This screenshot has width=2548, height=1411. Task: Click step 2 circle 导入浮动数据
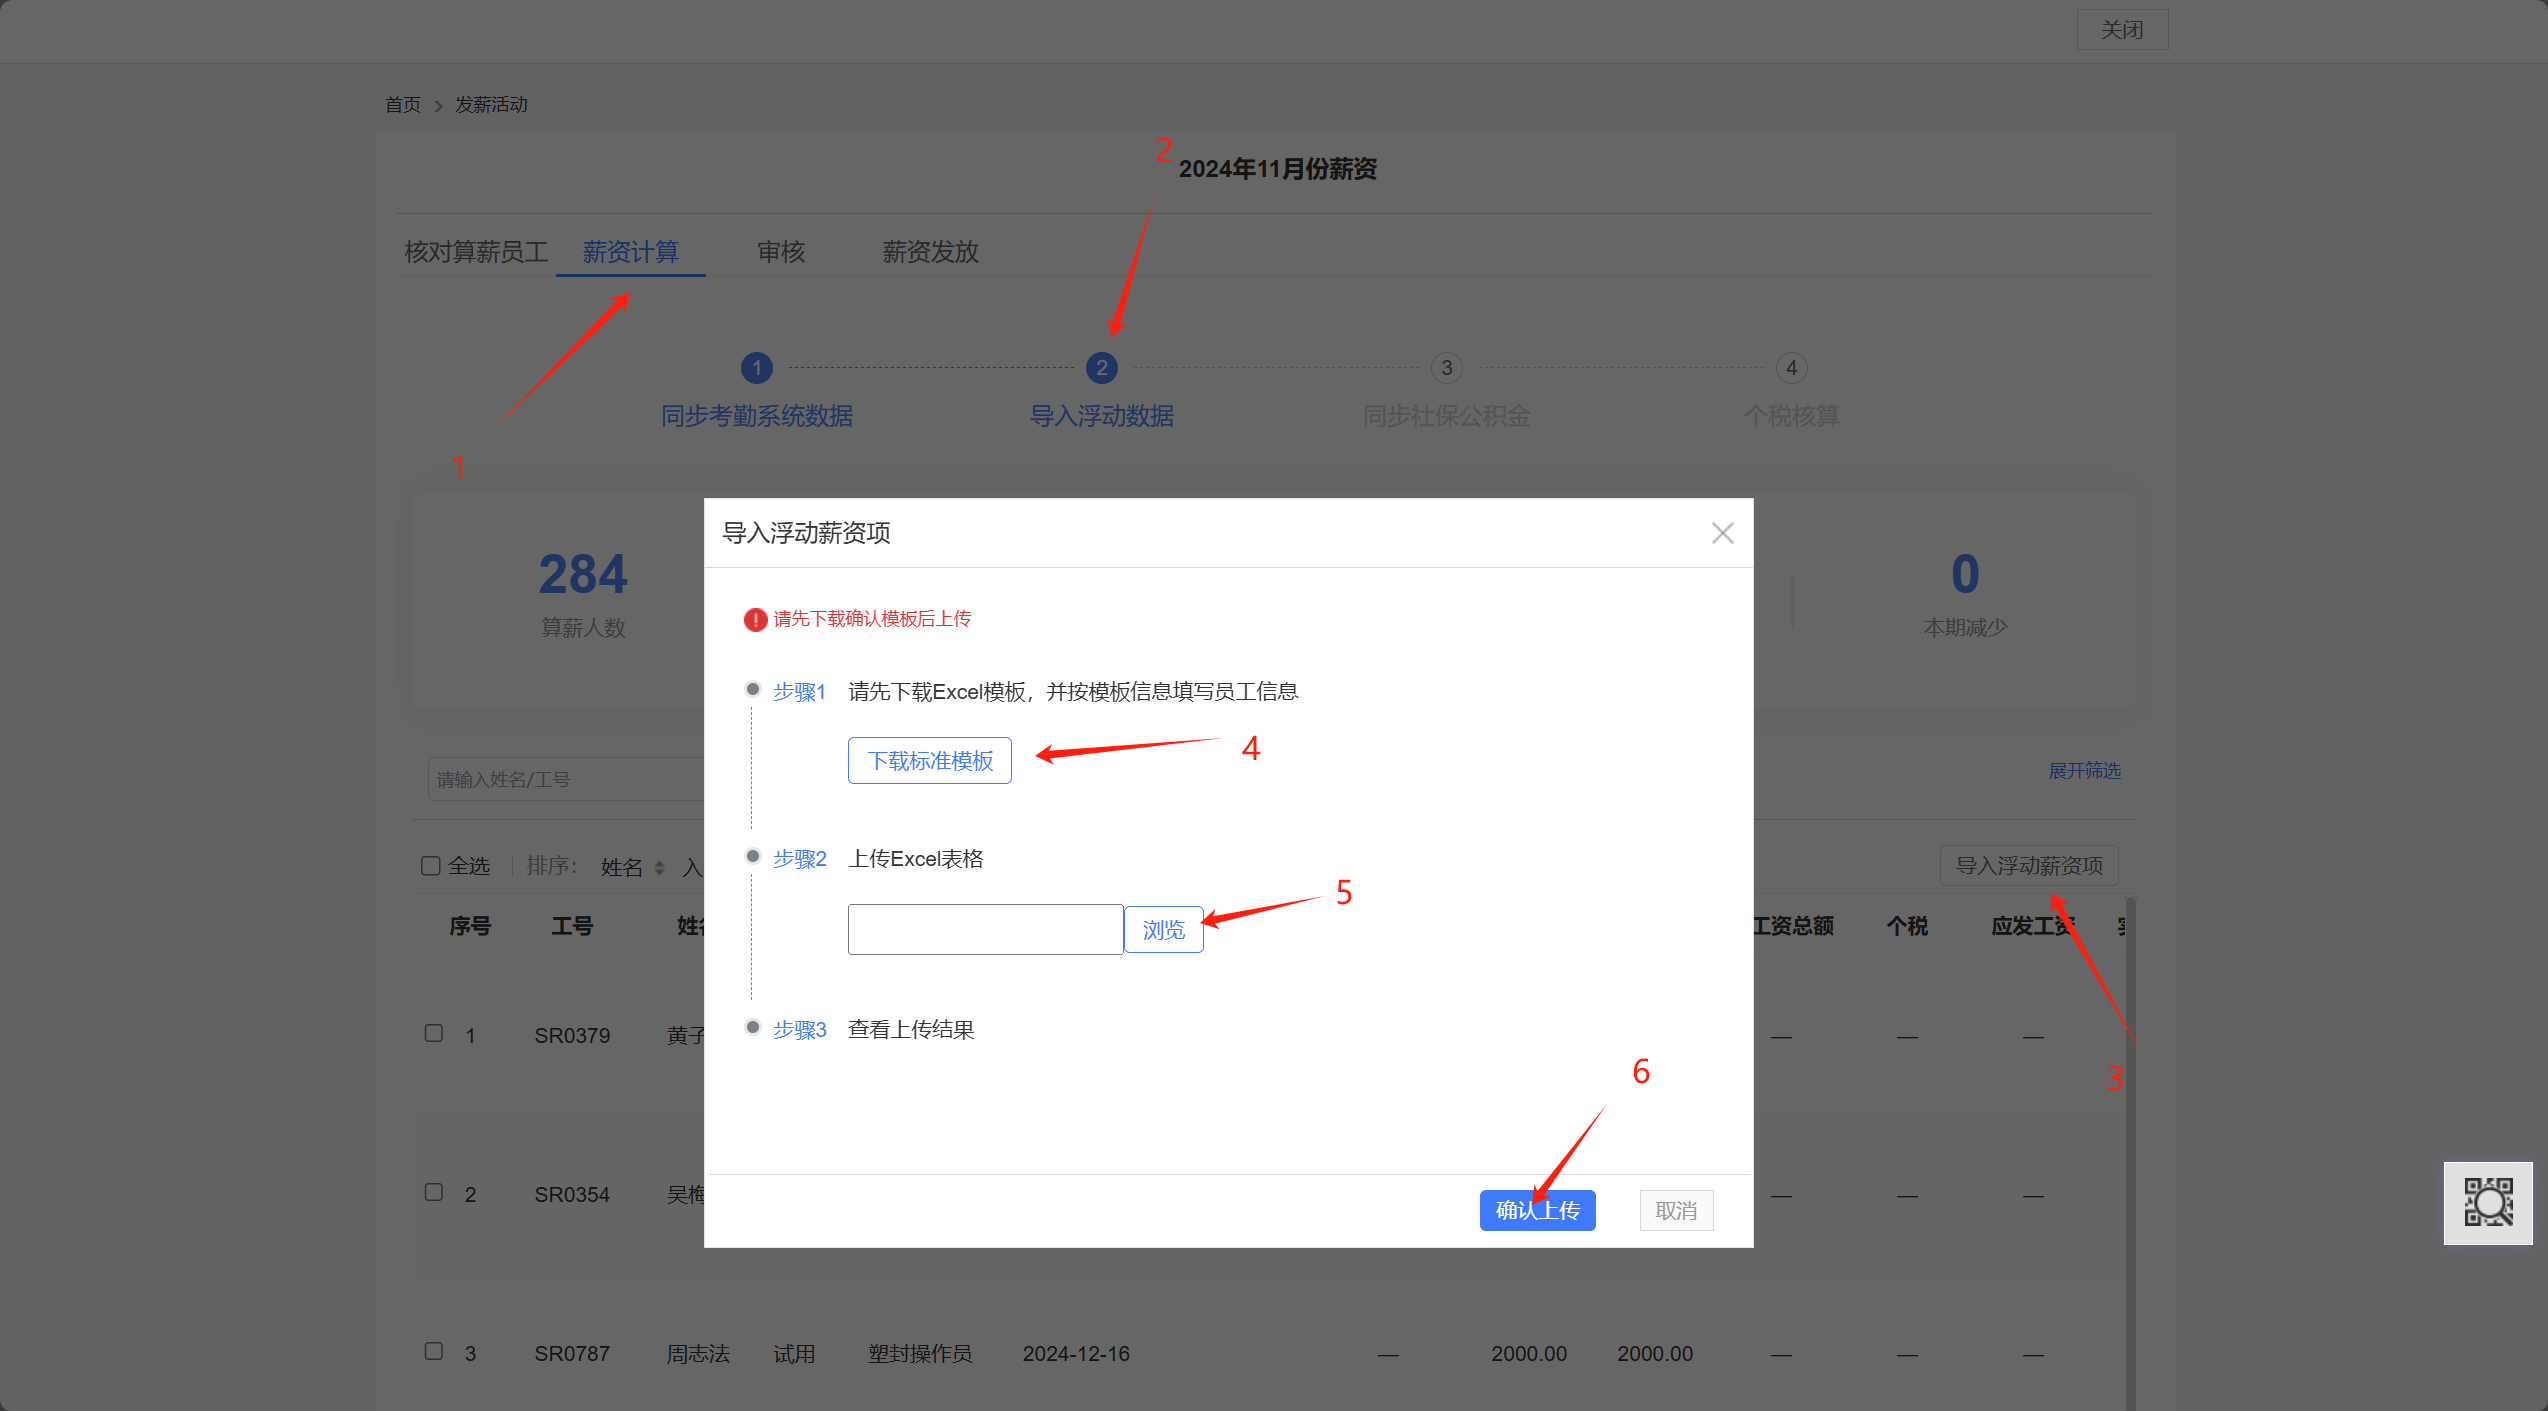[x=1101, y=368]
